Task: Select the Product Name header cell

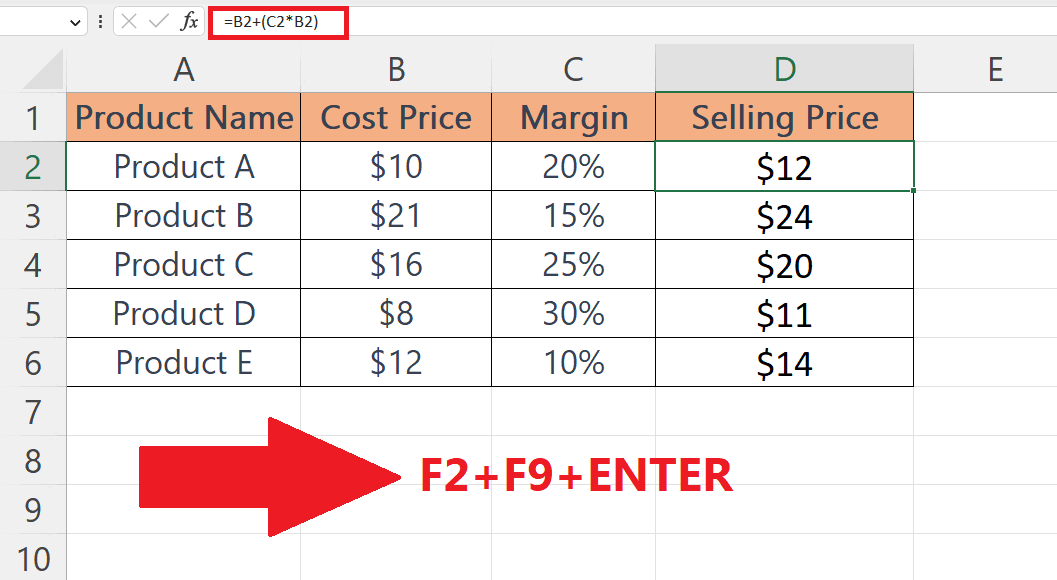Action: (183, 118)
